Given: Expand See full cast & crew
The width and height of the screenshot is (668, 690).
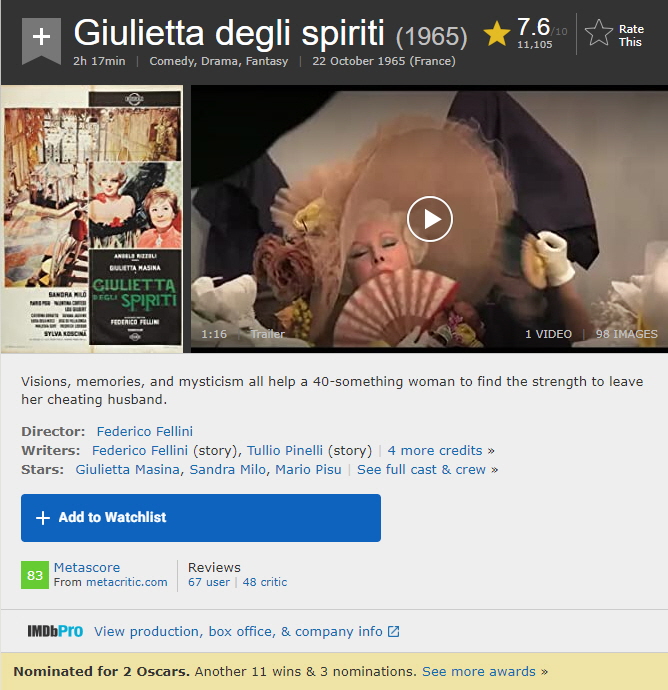Looking at the screenshot, I should [421, 470].
